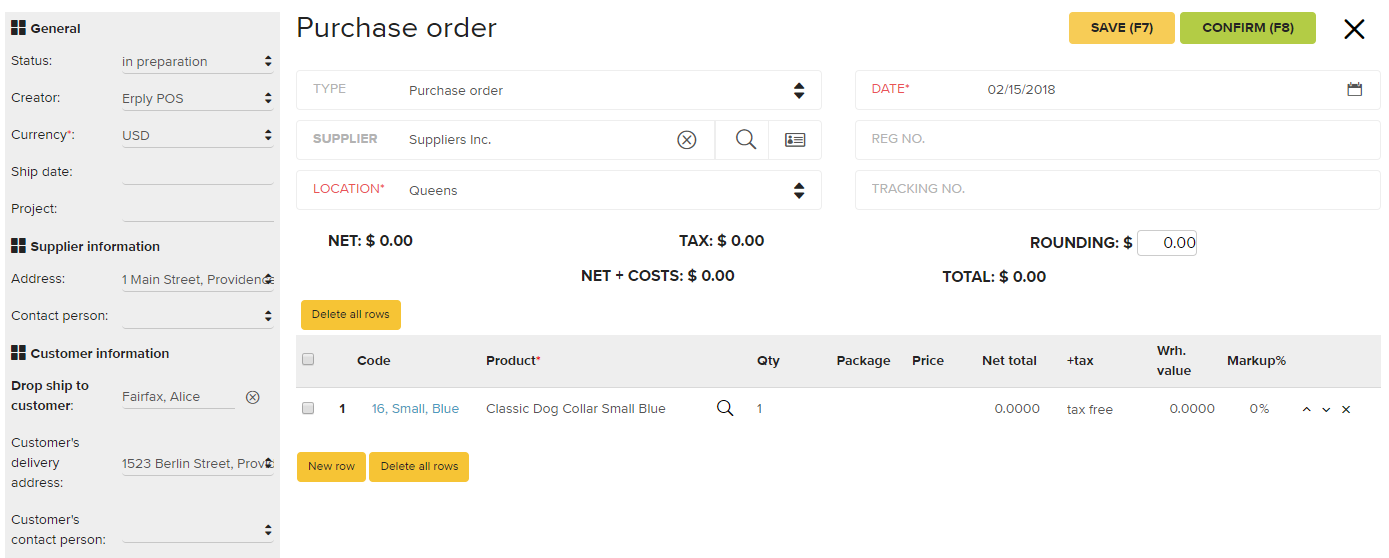Check the select-all rows header checkbox
The height and width of the screenshot is (558, 1389).
308,360
